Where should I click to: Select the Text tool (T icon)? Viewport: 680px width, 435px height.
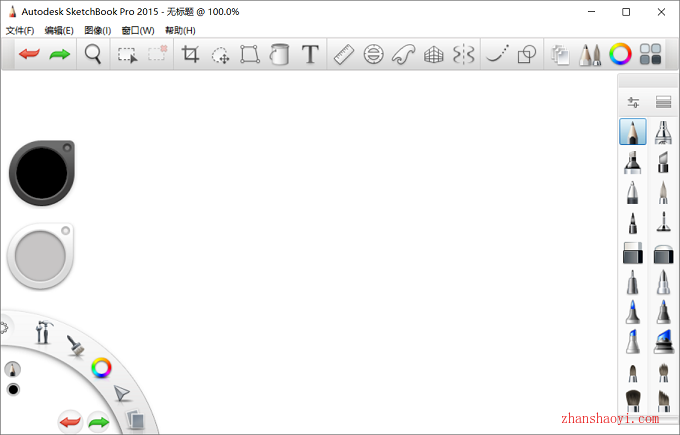(310, 54)
